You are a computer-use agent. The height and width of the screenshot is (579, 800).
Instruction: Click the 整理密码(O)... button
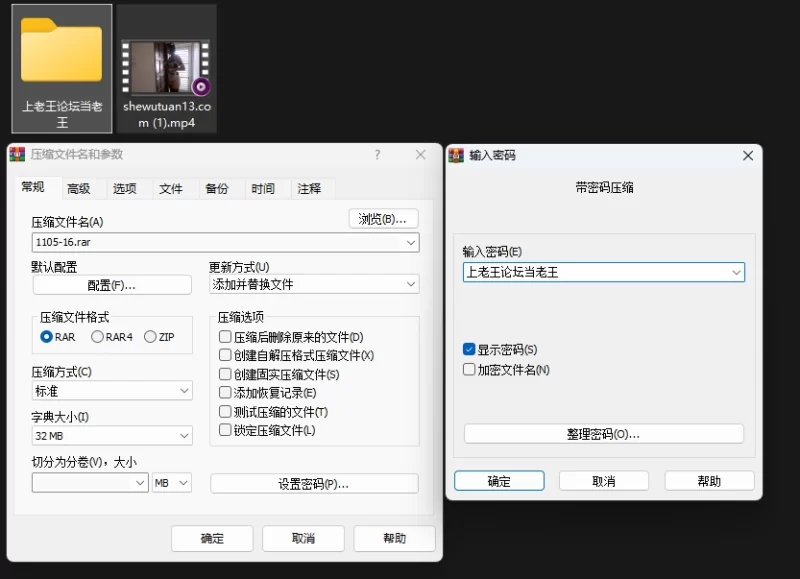(604, 434)
